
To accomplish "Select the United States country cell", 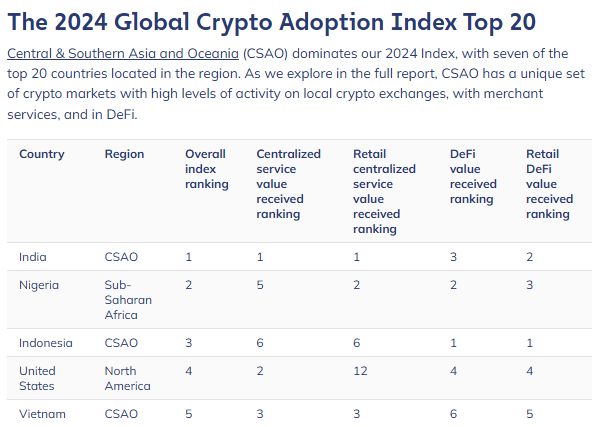I will tap(37, 378).
